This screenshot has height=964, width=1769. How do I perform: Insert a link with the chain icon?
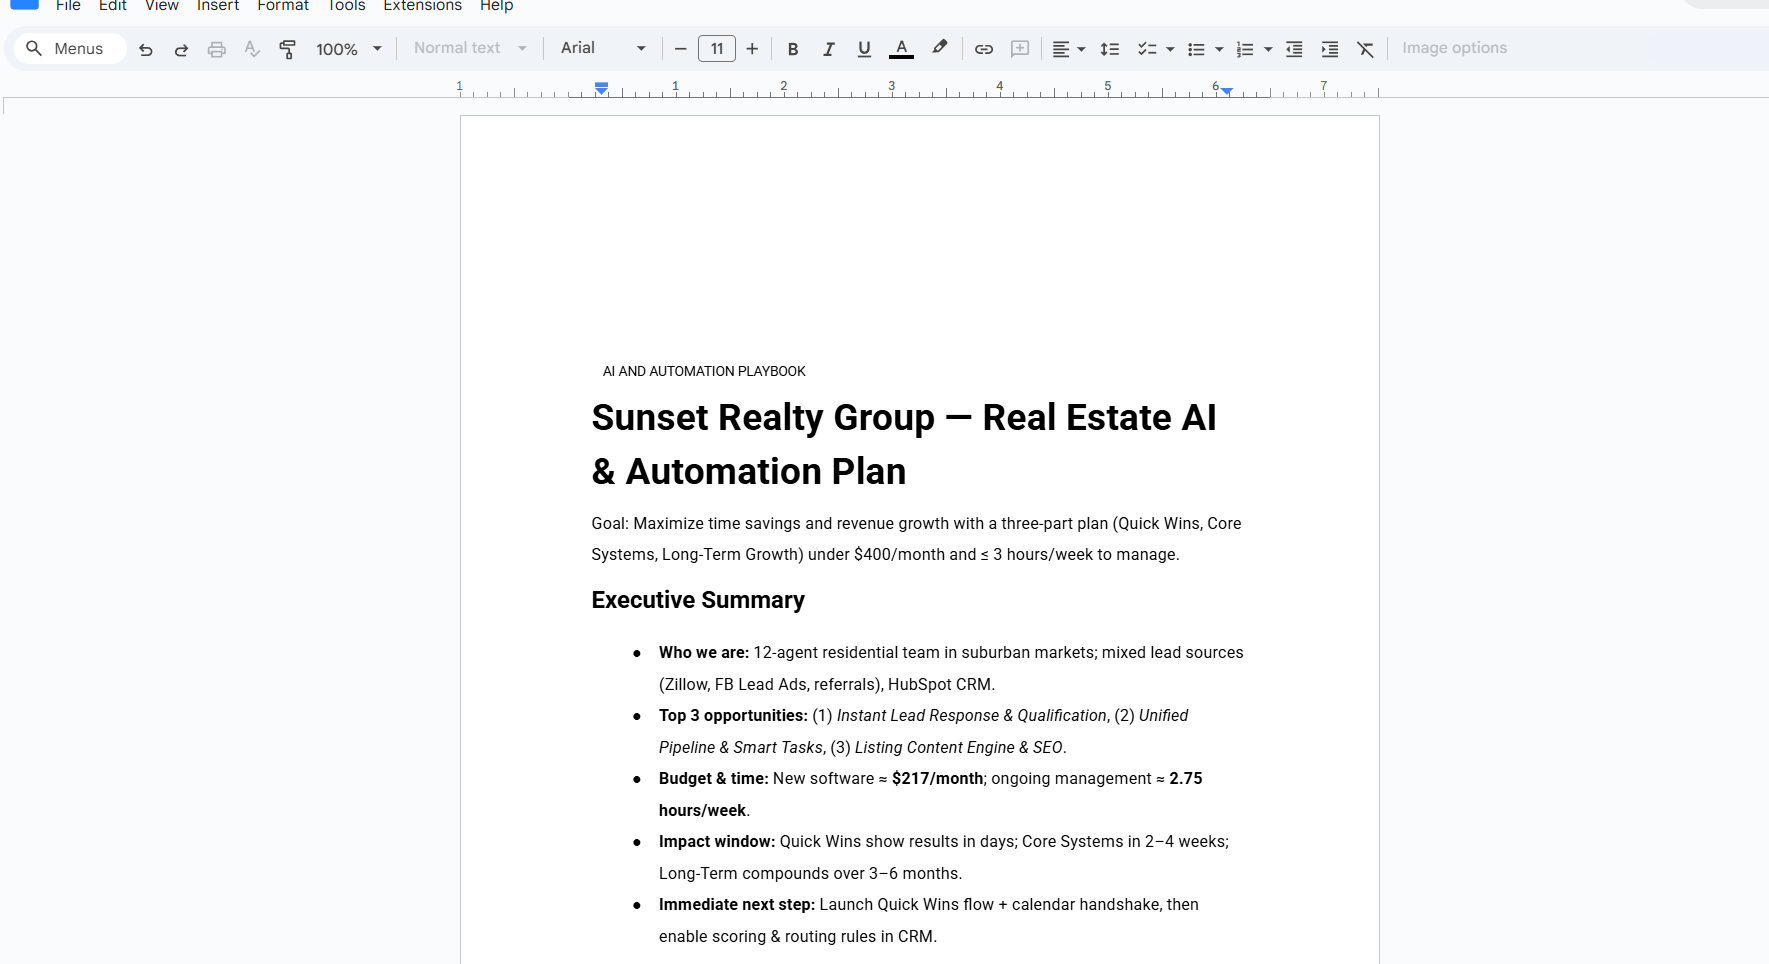pos(984,49)
